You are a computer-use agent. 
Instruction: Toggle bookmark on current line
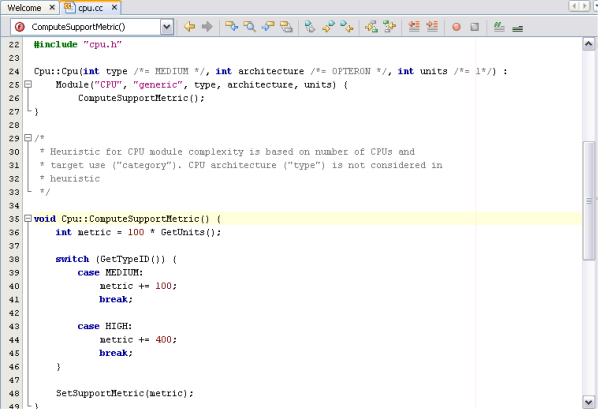pos(310,27)
